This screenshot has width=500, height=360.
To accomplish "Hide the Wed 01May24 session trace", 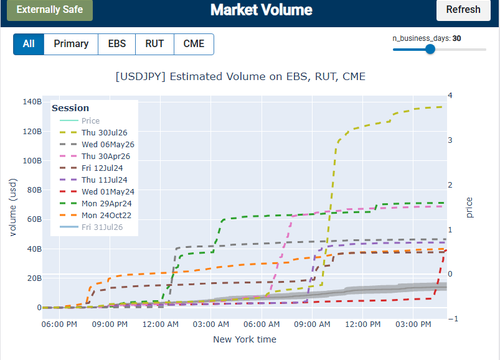I will [x=97, y=192].
